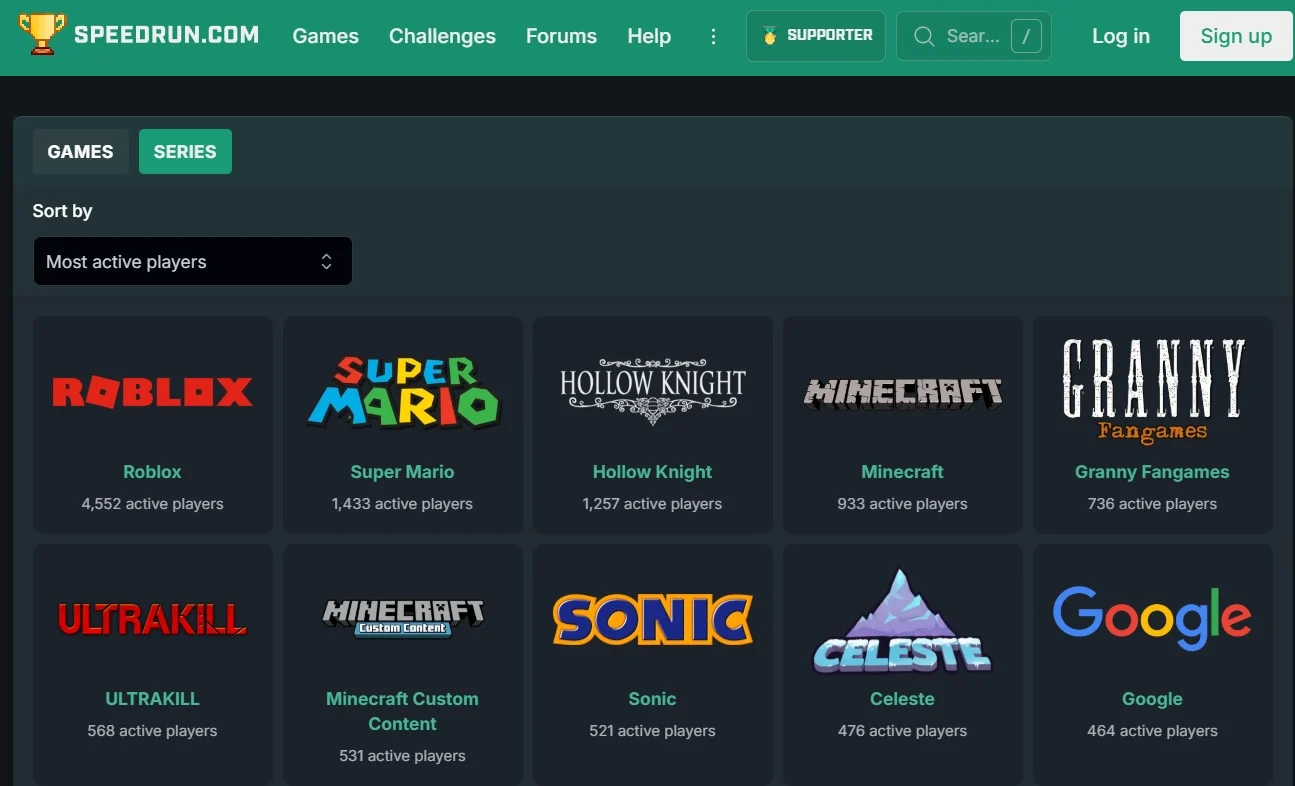Click the "736 active players" text

(x=1152, y=504)
